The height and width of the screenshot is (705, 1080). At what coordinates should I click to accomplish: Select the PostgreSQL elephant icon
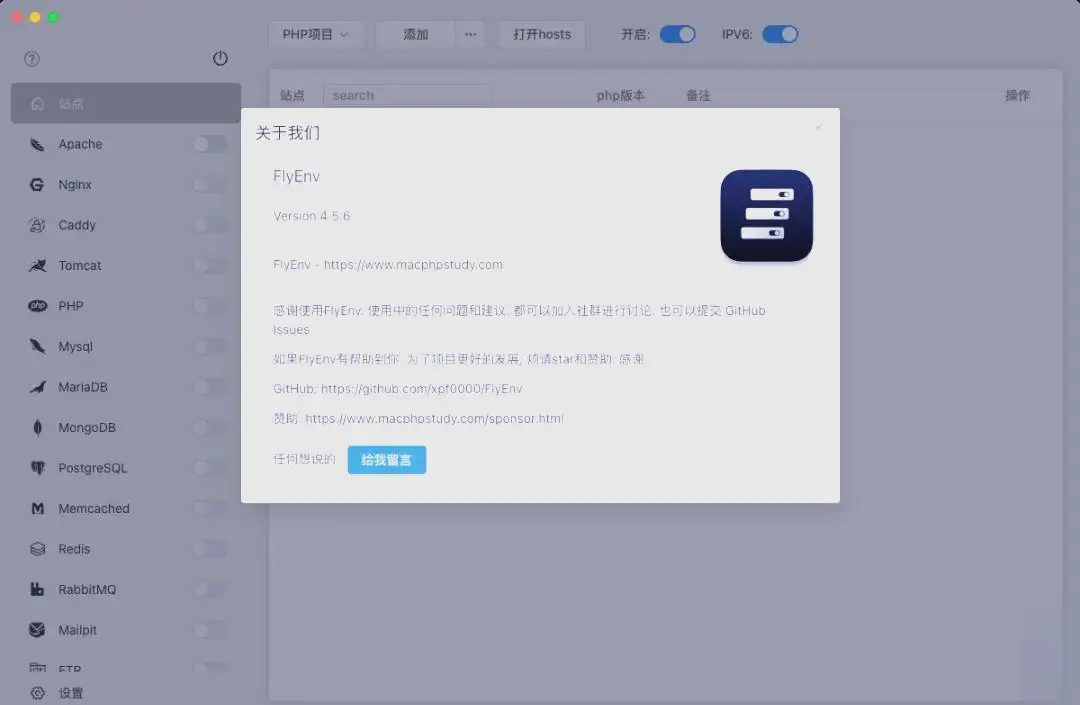(37, 468)
